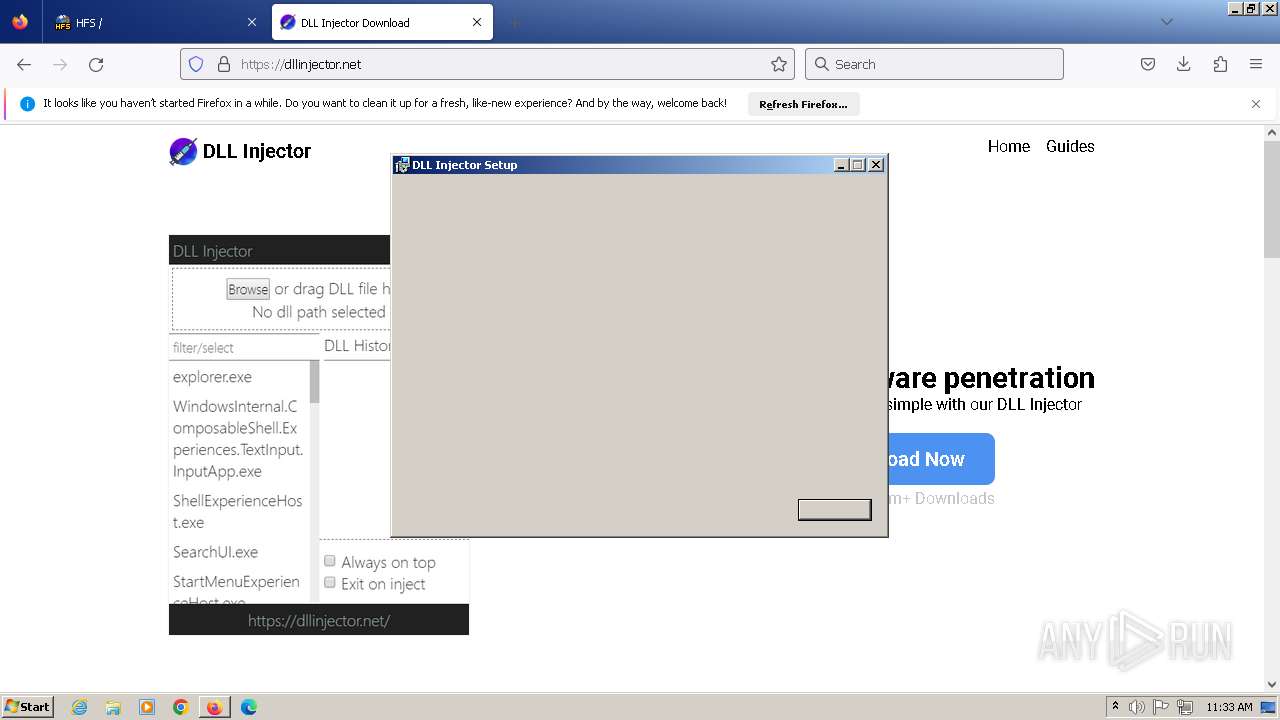Click Firefox icon in the taskbar

pyautogui.click(x=214, y=707)
